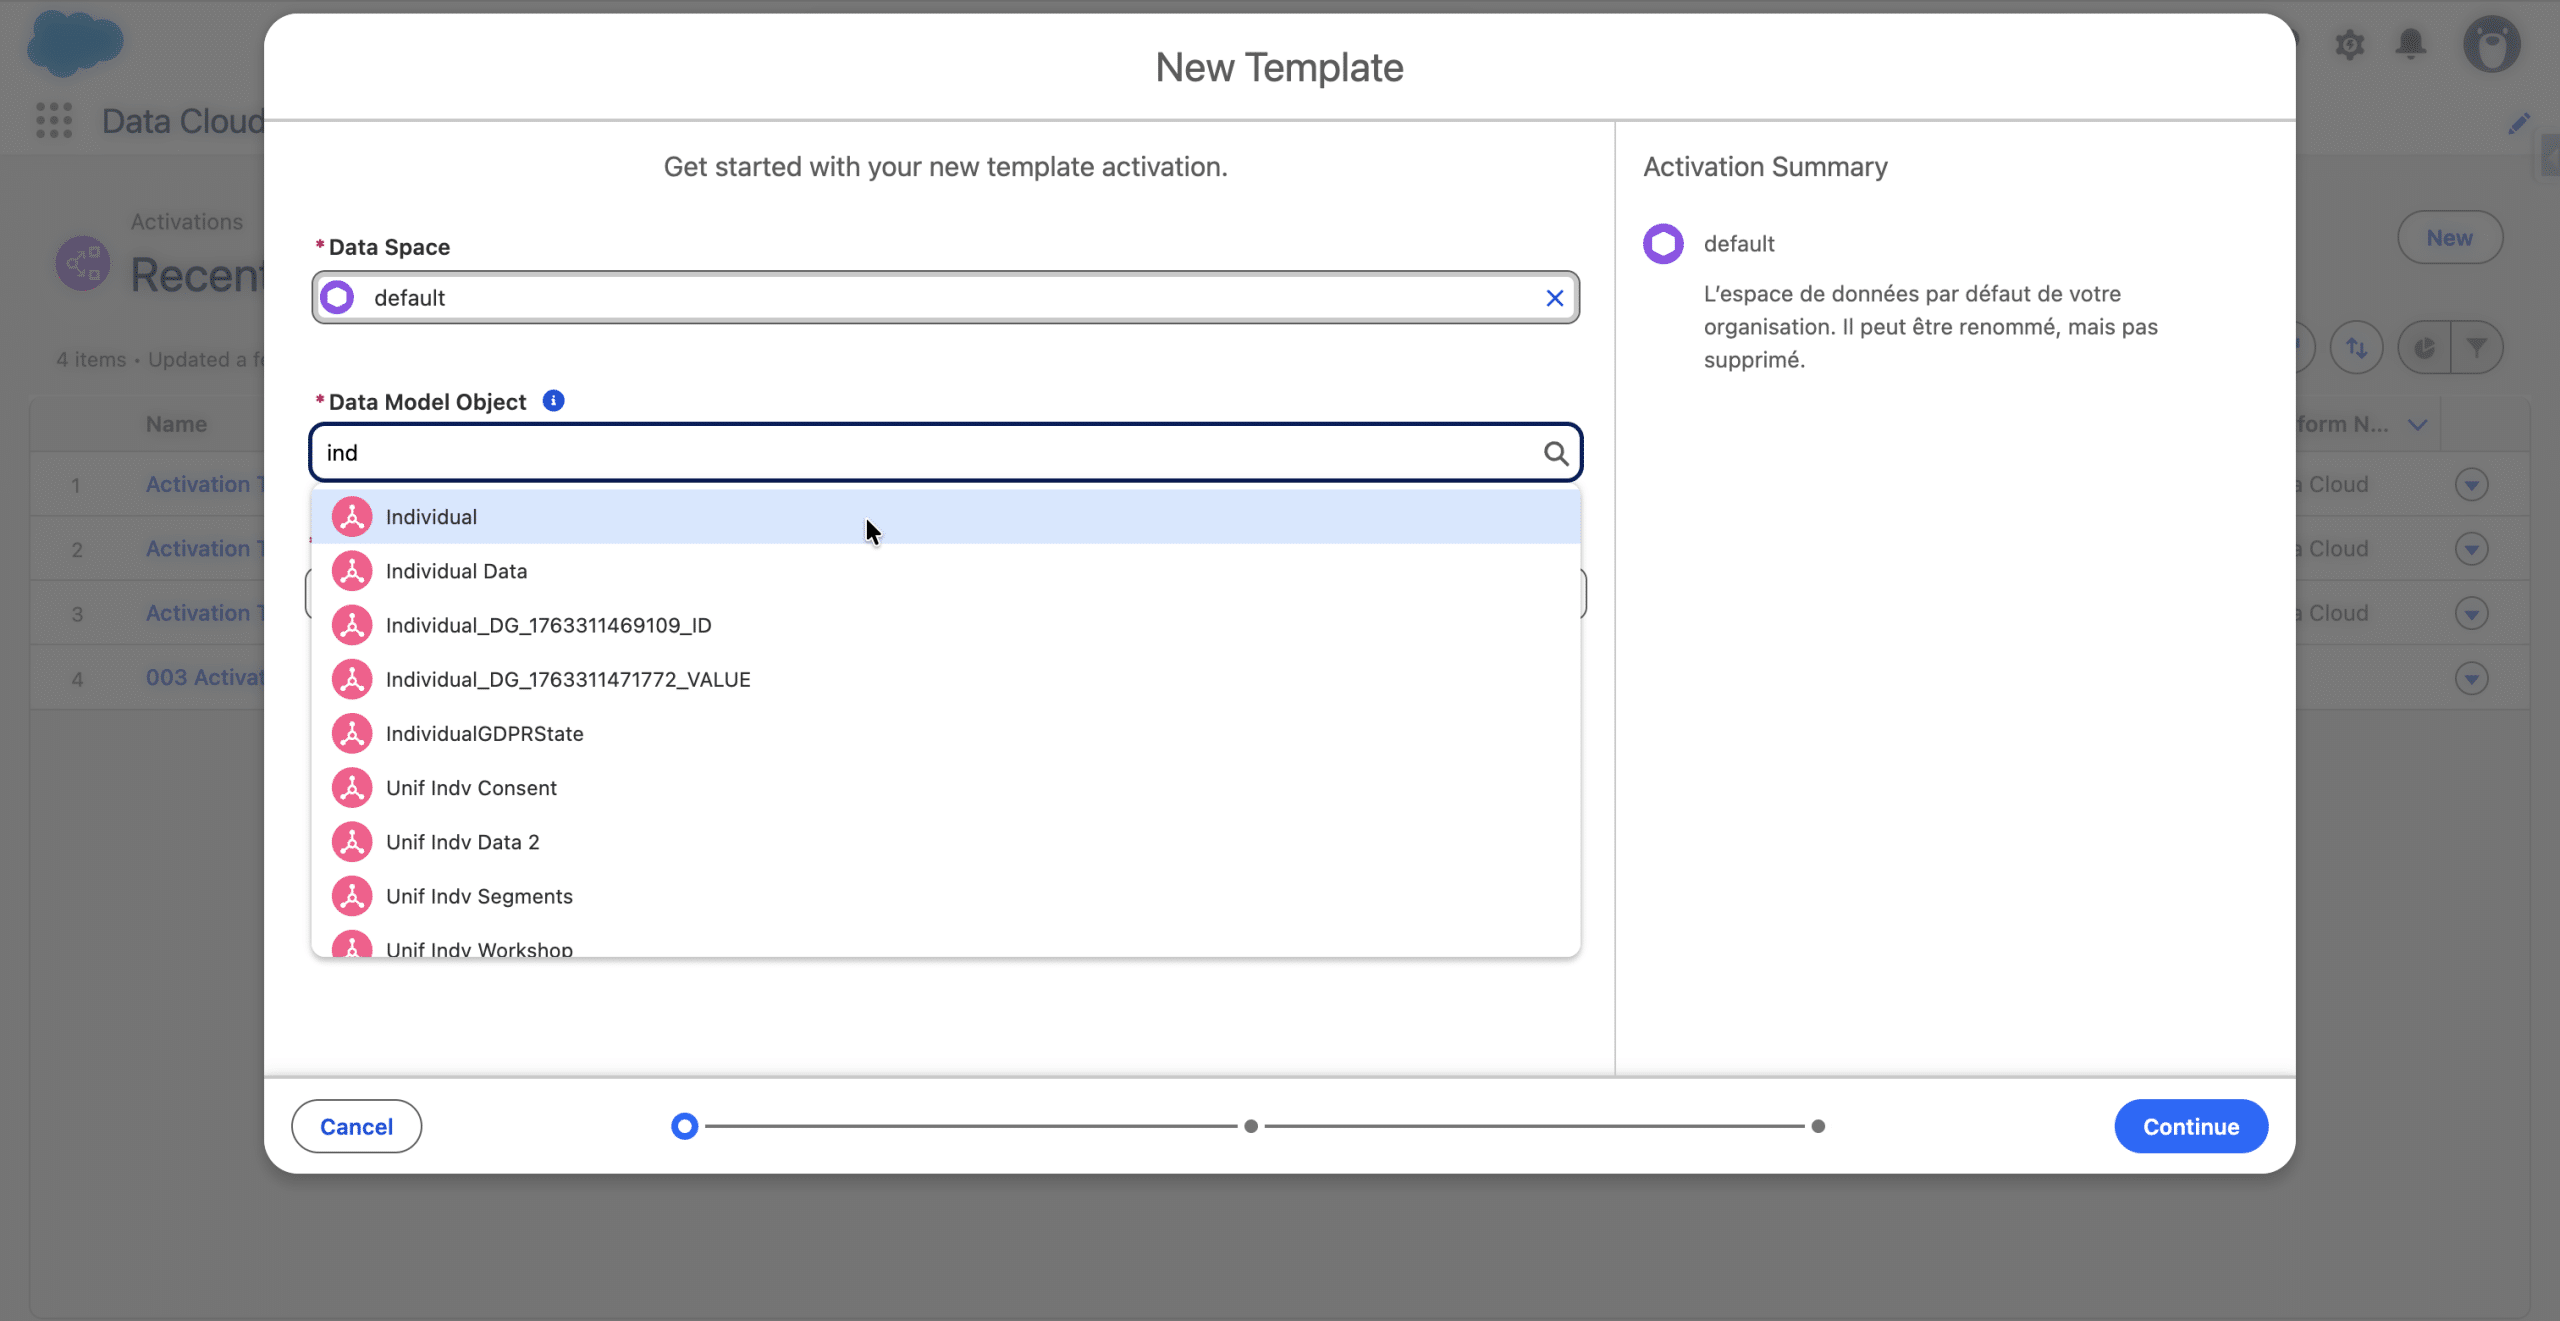Image resolution: width=2560 pixels, height=1321 pixels.
Task: Select the Individual Data option
Action: [456, 571]
